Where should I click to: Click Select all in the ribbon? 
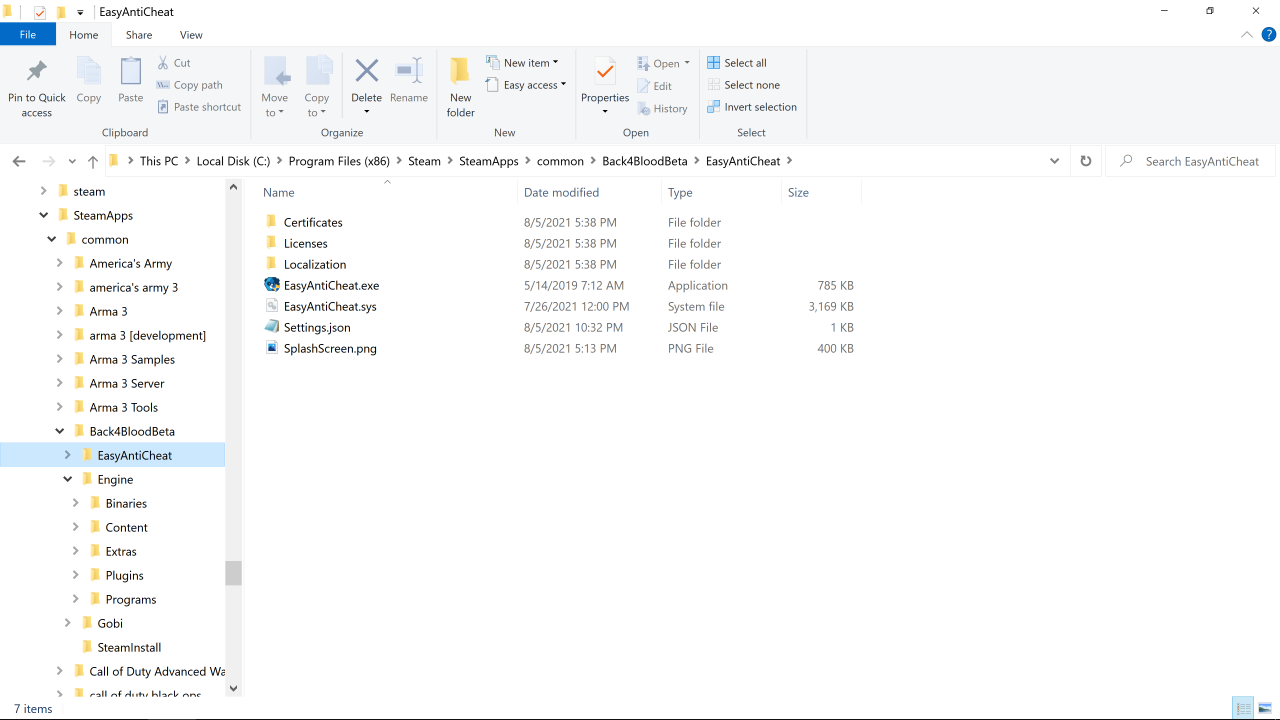tap(737, 63)
